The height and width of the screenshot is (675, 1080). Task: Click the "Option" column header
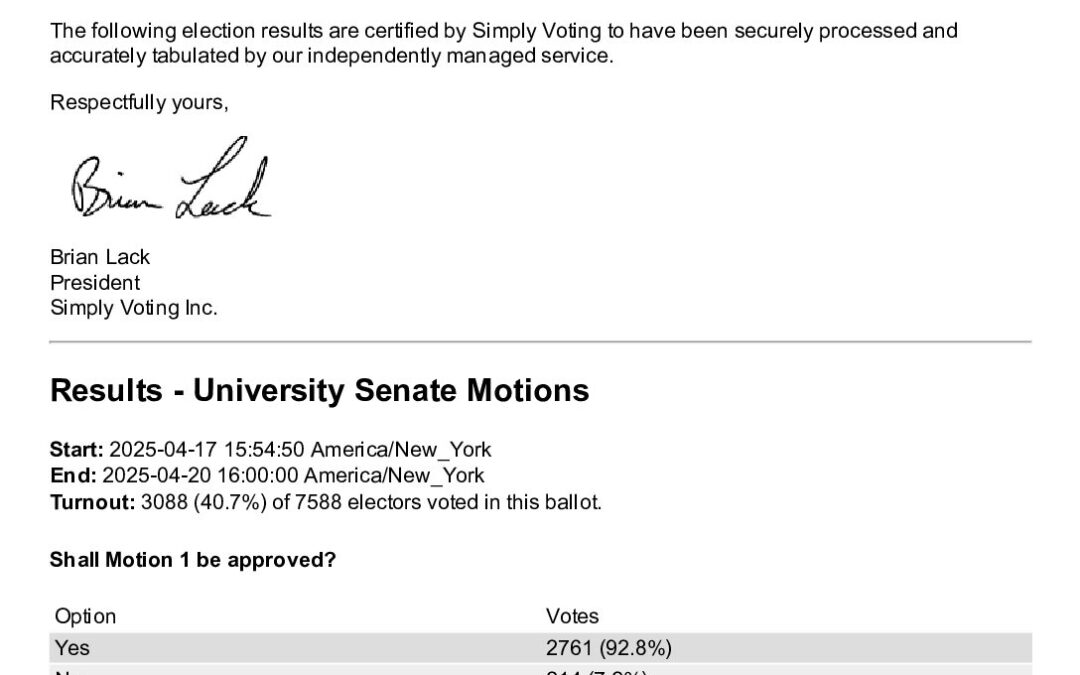coord(85,616)
